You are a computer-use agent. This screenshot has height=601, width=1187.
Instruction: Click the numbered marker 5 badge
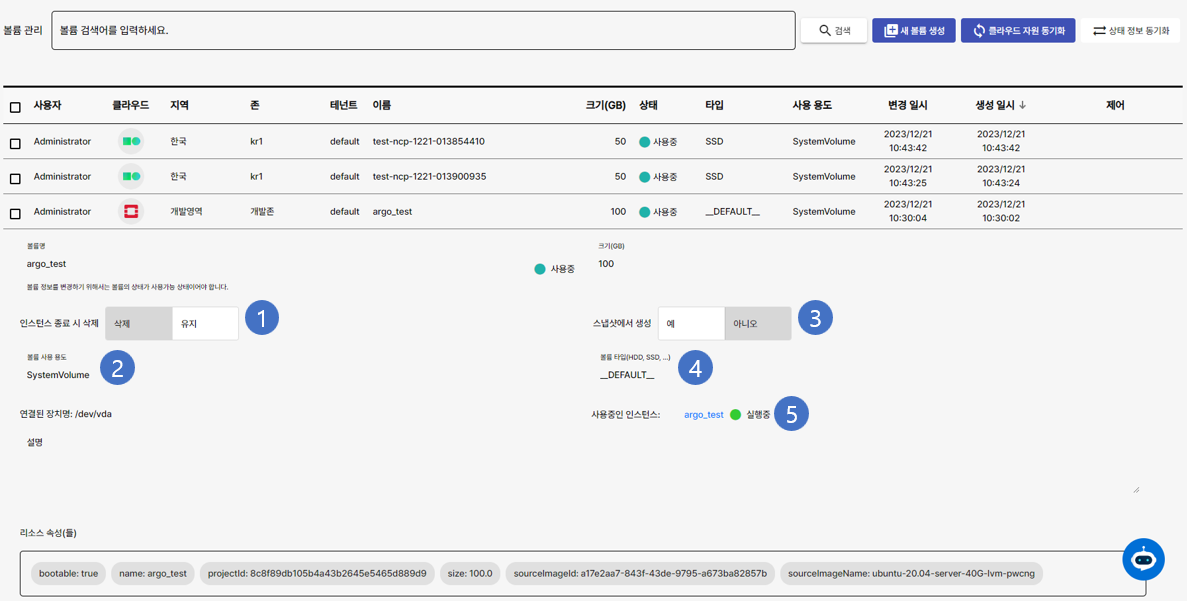click(x=791, y=414)
